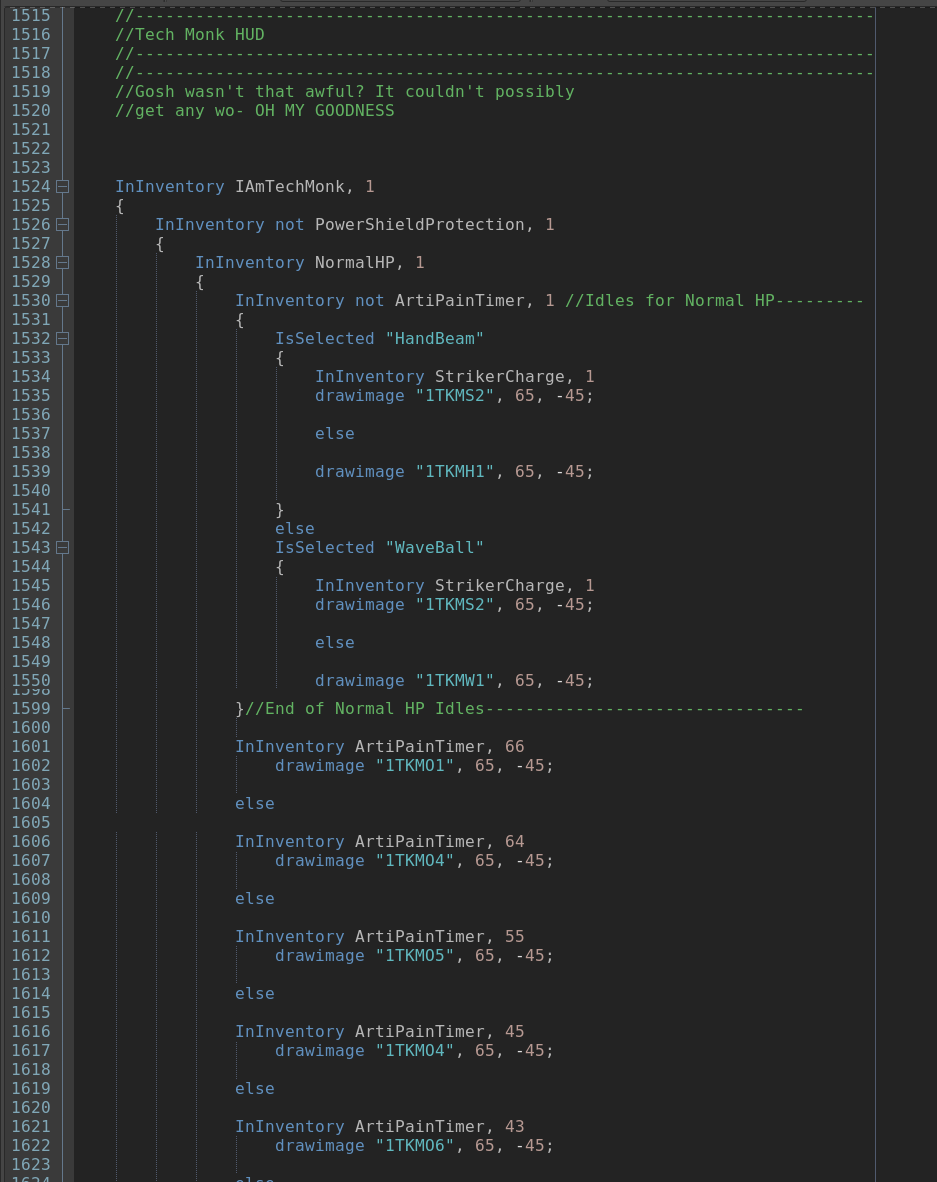Click the else keyword on line 1542
This screenshot has height=1182, width=937.
pyautogui.click(x=295, y=528)
